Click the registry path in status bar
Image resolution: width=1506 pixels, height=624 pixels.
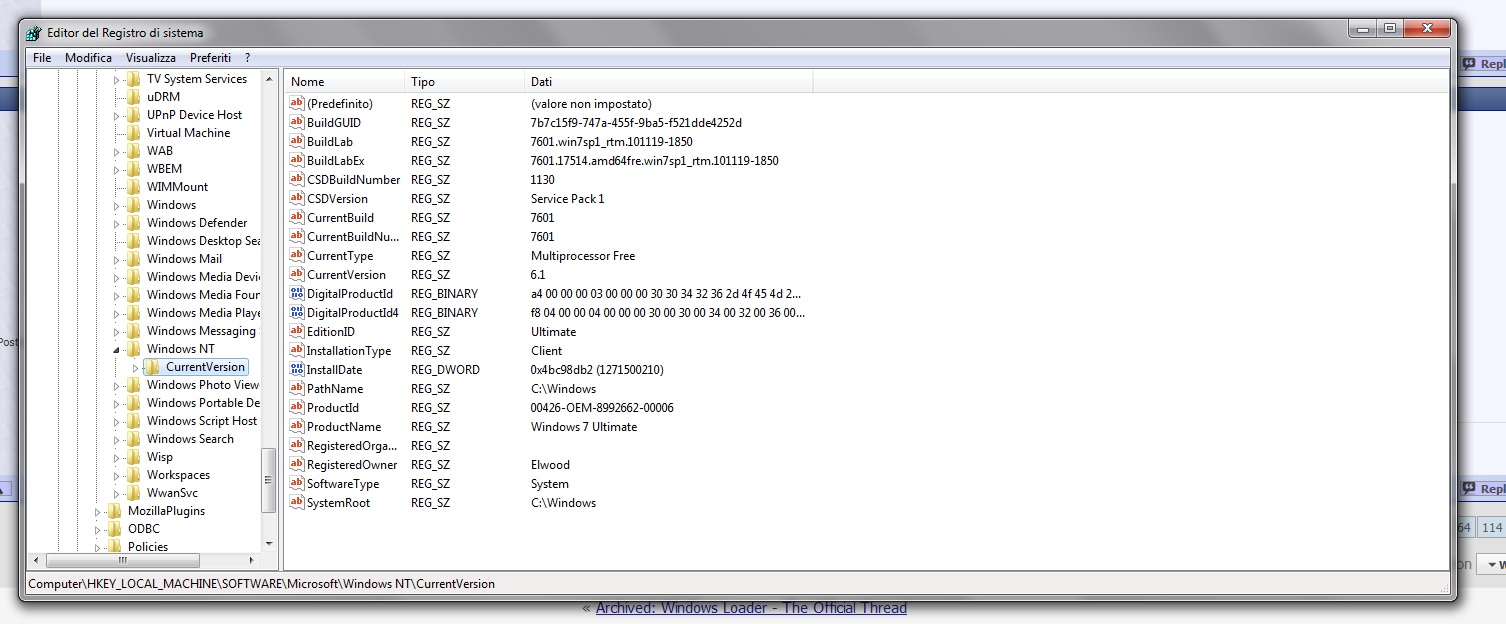261,583
